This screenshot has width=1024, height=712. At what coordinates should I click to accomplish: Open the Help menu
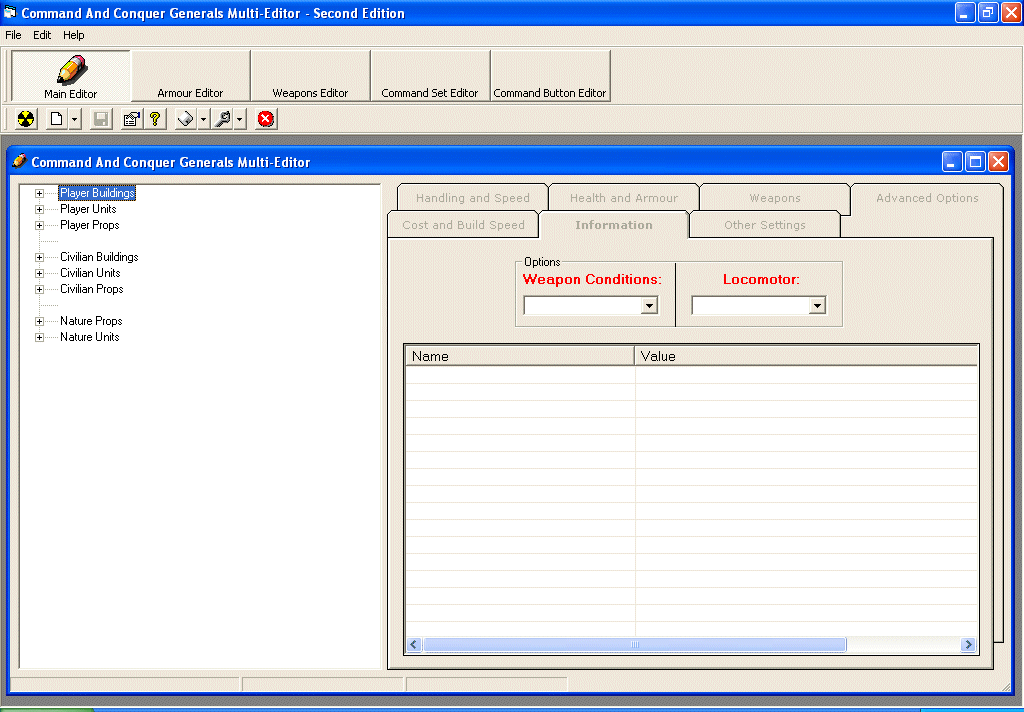coord(73,35)
